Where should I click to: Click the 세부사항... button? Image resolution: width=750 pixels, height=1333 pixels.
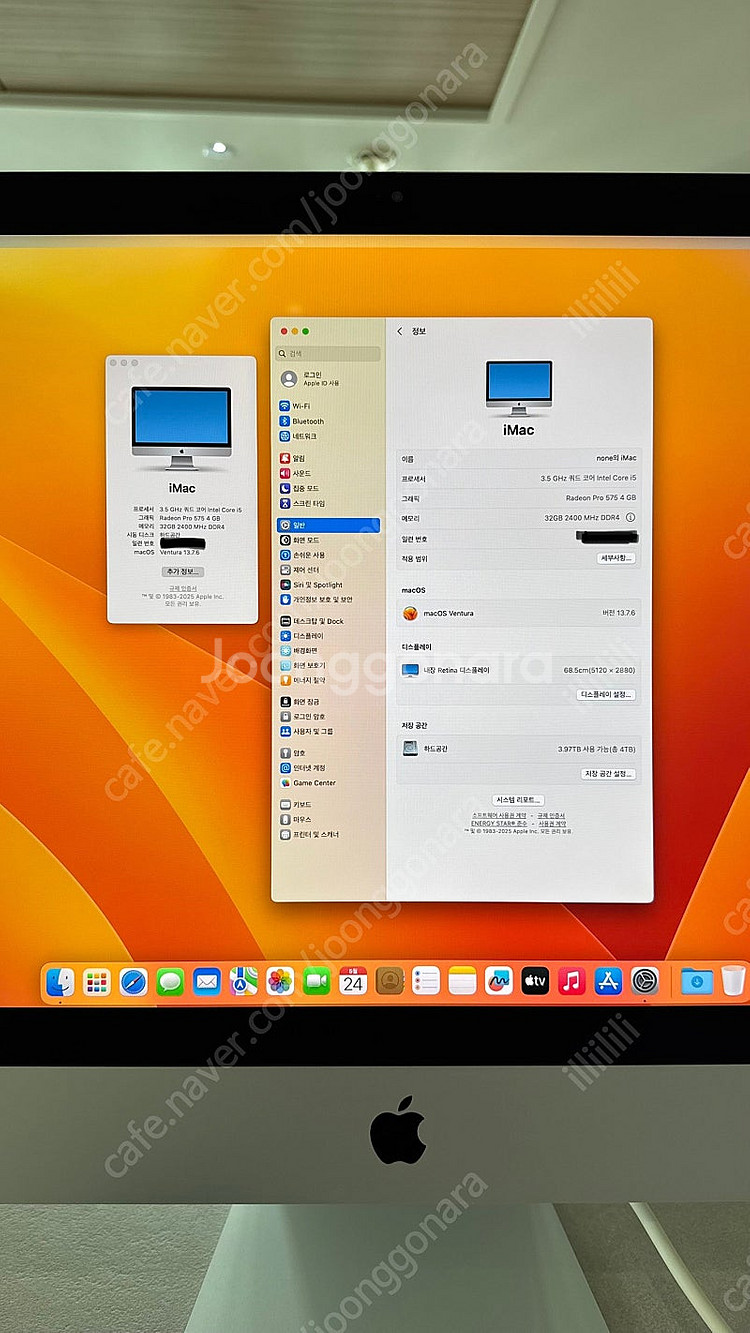[616, 558]
